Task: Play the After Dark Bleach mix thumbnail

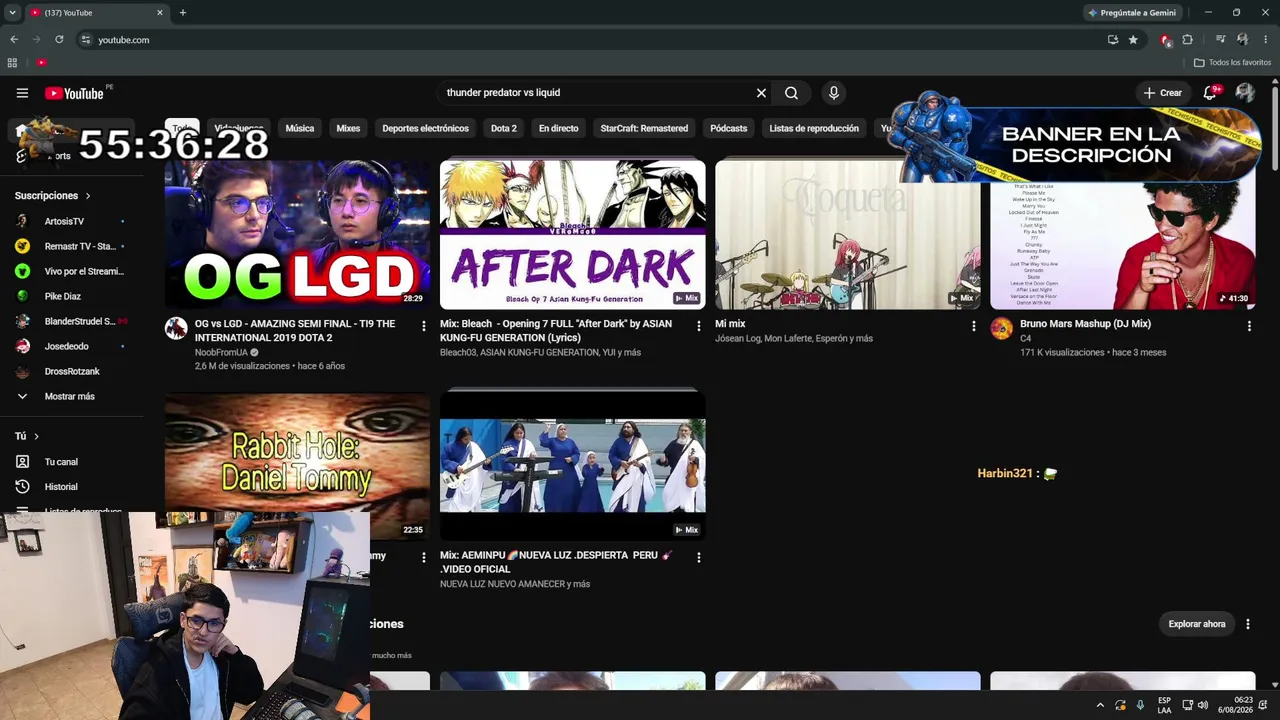Action: click(572, 234)
